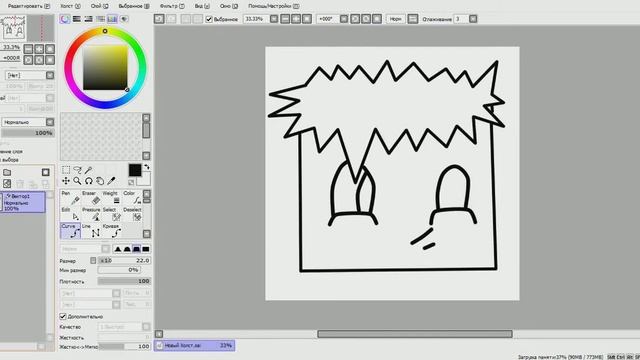Open the zoom percentage dropdown in toolbar

[x=274, y=19]
